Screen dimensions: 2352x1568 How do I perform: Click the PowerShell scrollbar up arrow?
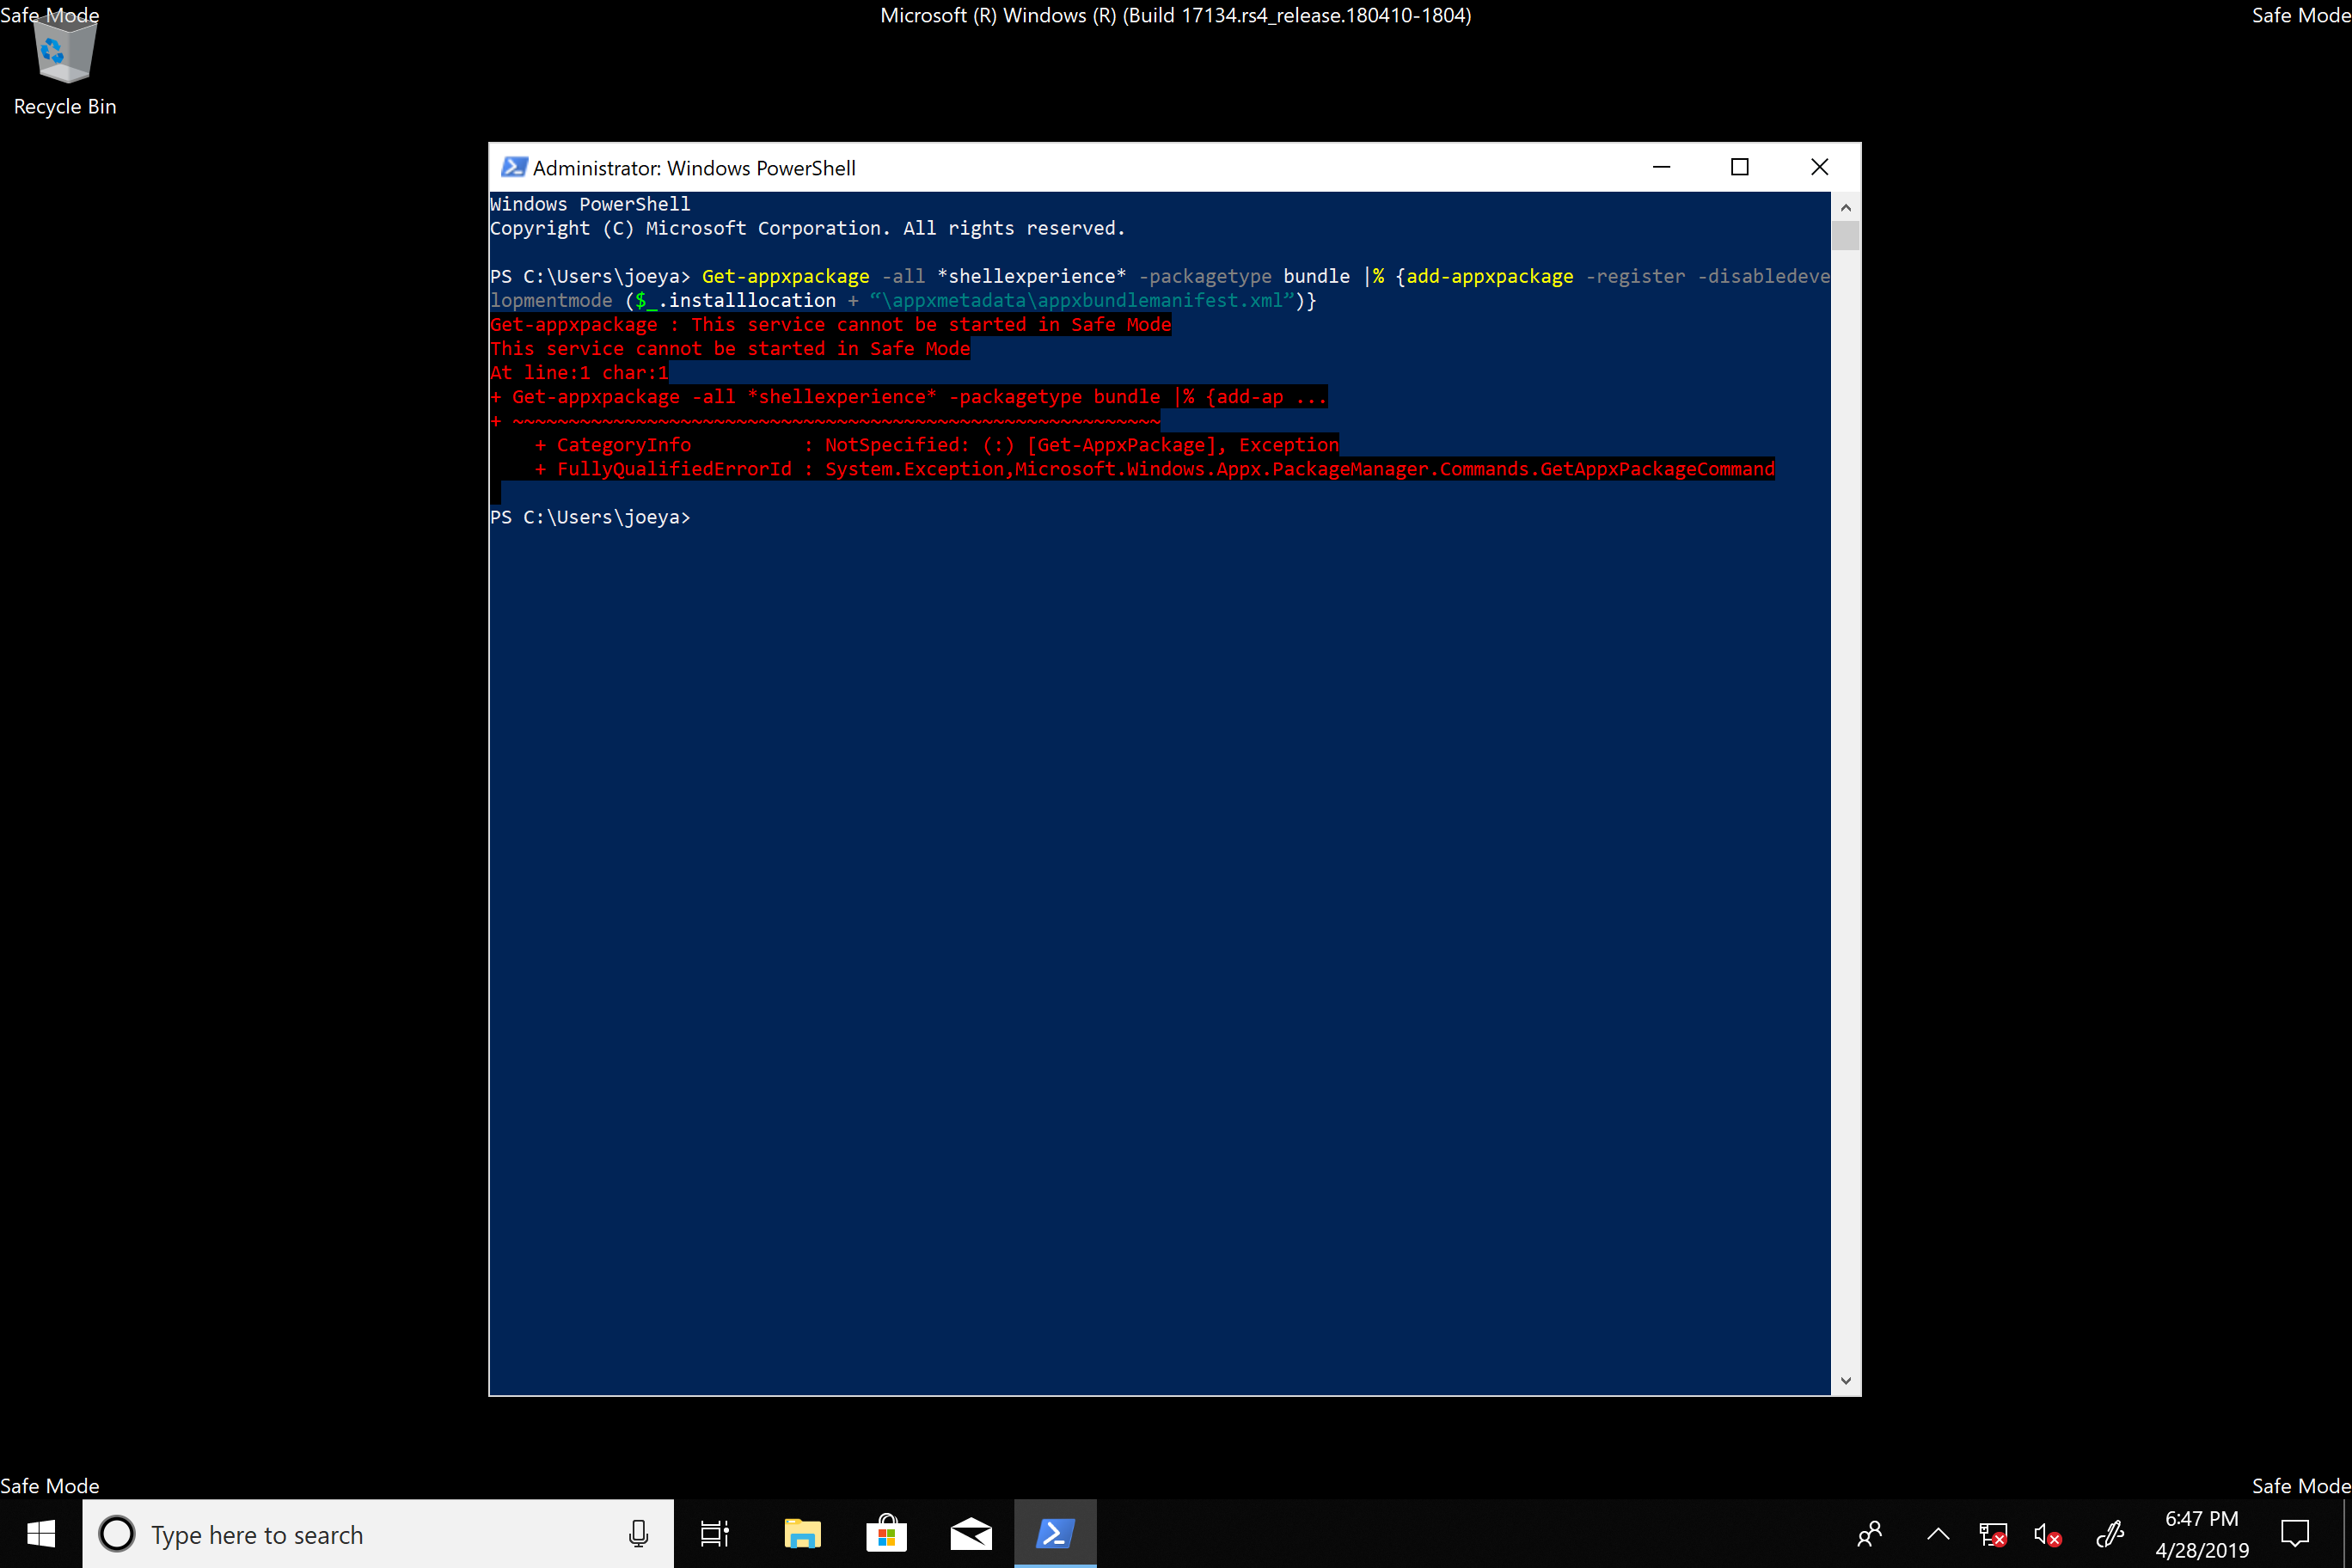(x=1845, y=207)
